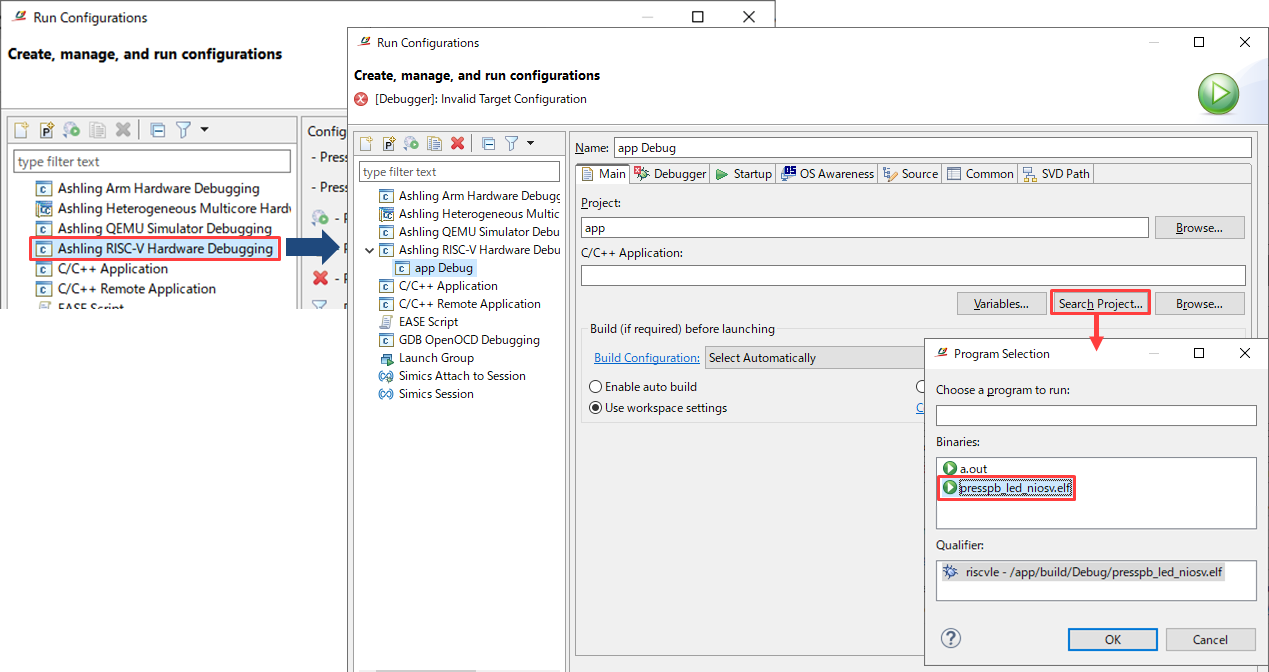The width and height of the screenshot is (1269, 672).
Task: Select Use workspace settings radio button
Action: pyautogui.click(x=596, y=408)
